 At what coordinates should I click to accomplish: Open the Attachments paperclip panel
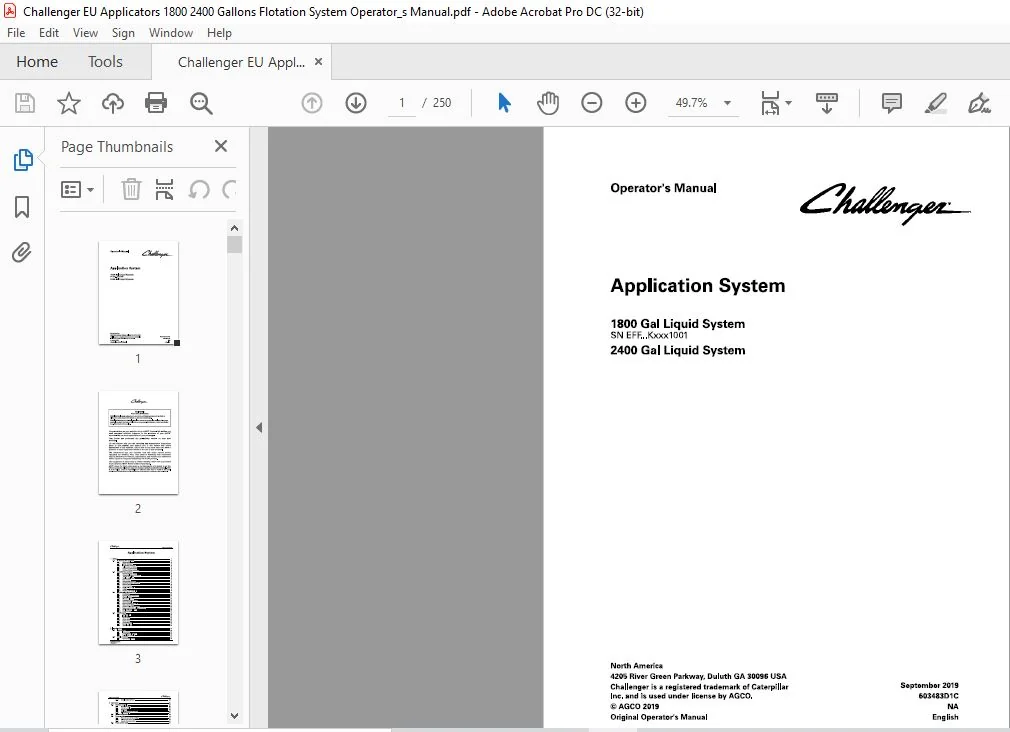(22, 252)
